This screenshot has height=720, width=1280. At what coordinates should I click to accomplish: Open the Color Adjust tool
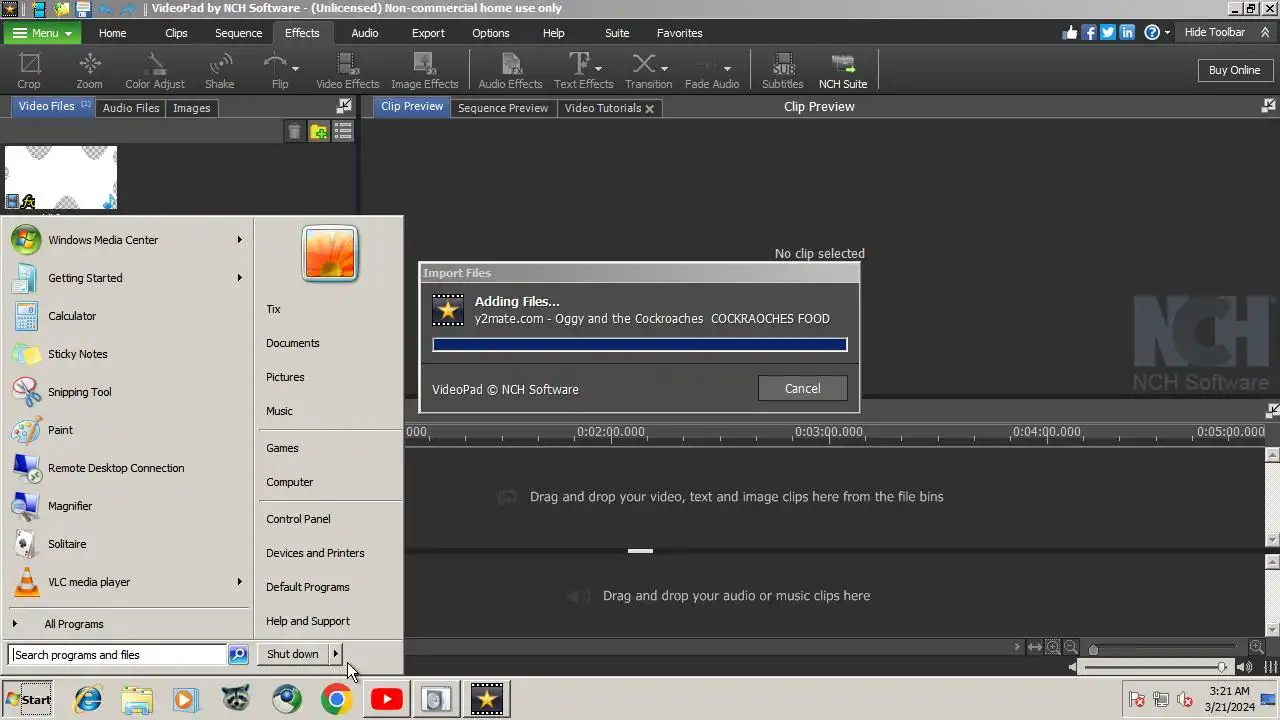[x=155, y=71]
